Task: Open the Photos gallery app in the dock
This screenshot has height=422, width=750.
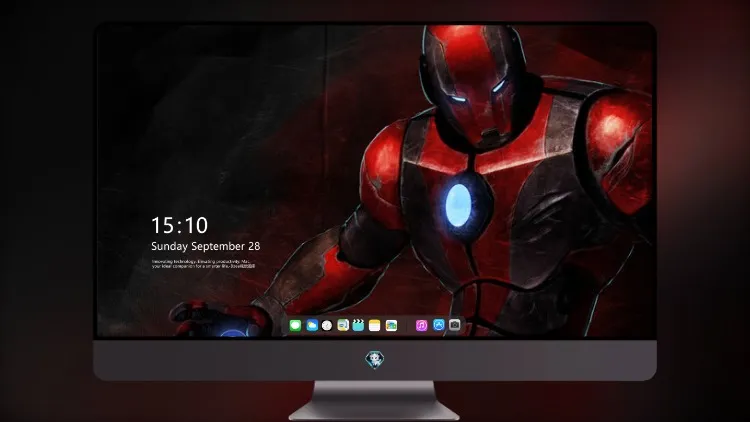Action: point(391,325)
